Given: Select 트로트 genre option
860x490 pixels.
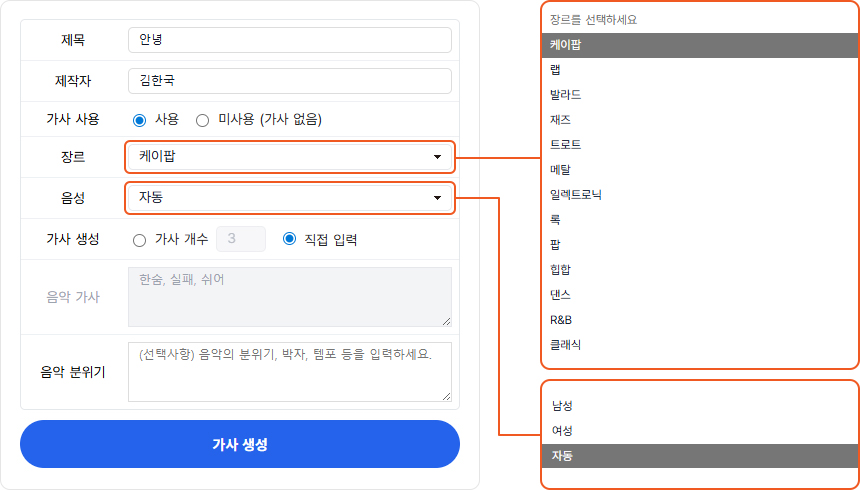Looking at the screenshot, I should pyautogui.click(x=566, y=145).
